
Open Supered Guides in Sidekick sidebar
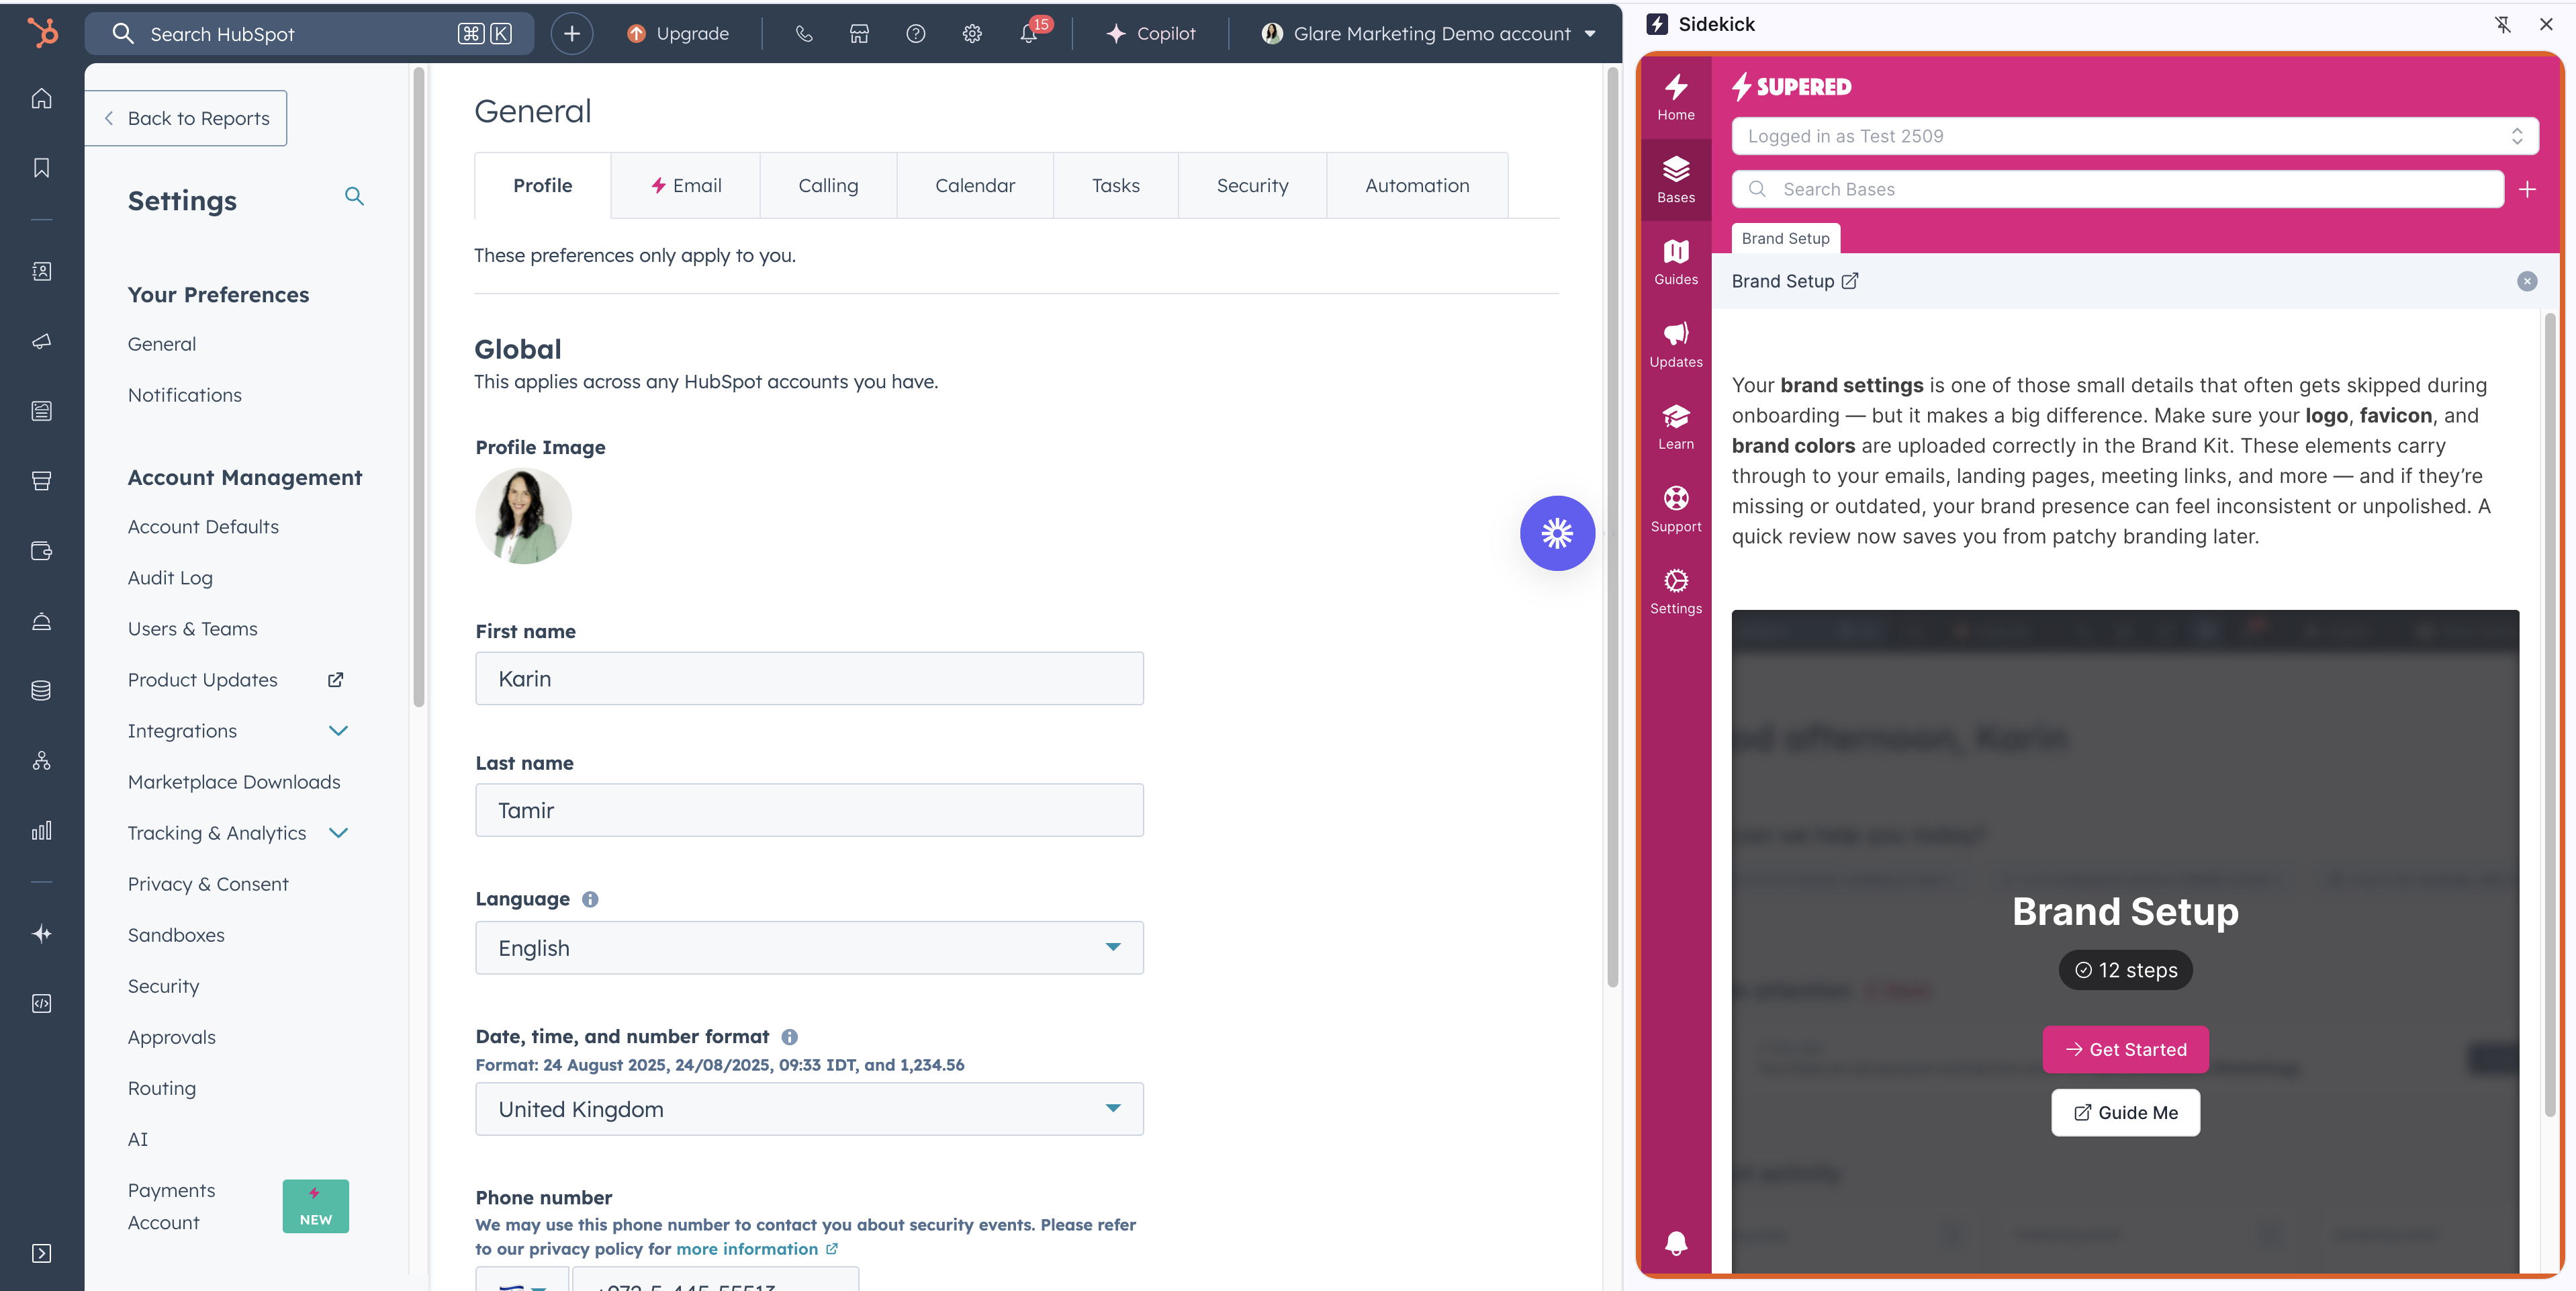(1675, 262)
